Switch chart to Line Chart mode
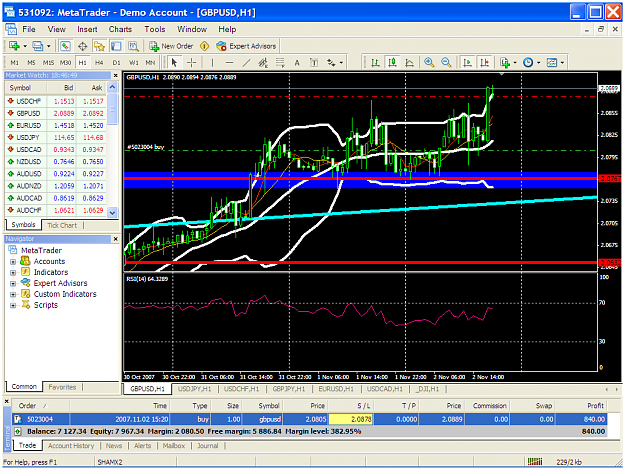Screen dimensions: 625x470 pos(409,62)
